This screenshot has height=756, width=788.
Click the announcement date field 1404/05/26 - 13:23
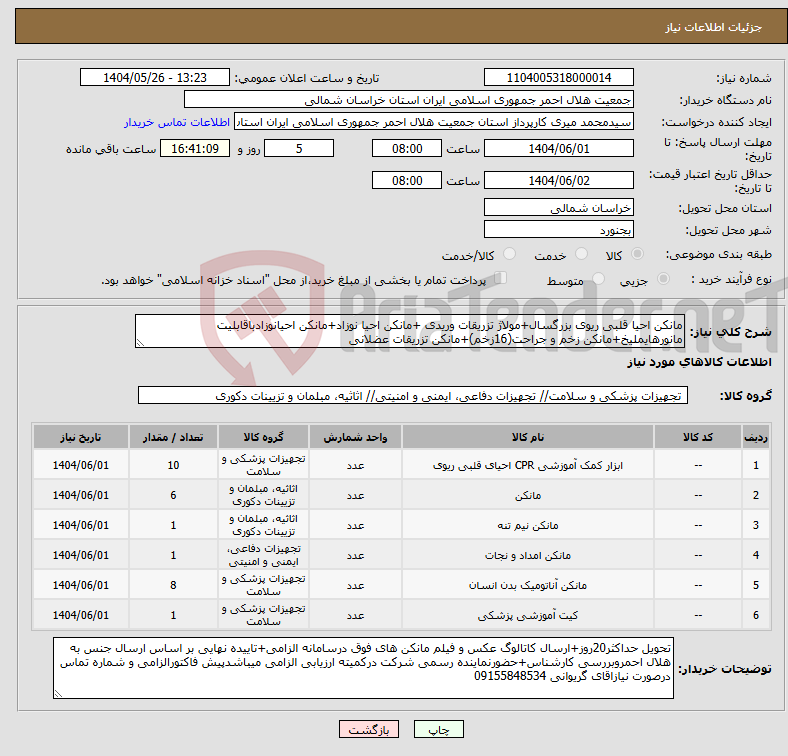click(155, 77)
